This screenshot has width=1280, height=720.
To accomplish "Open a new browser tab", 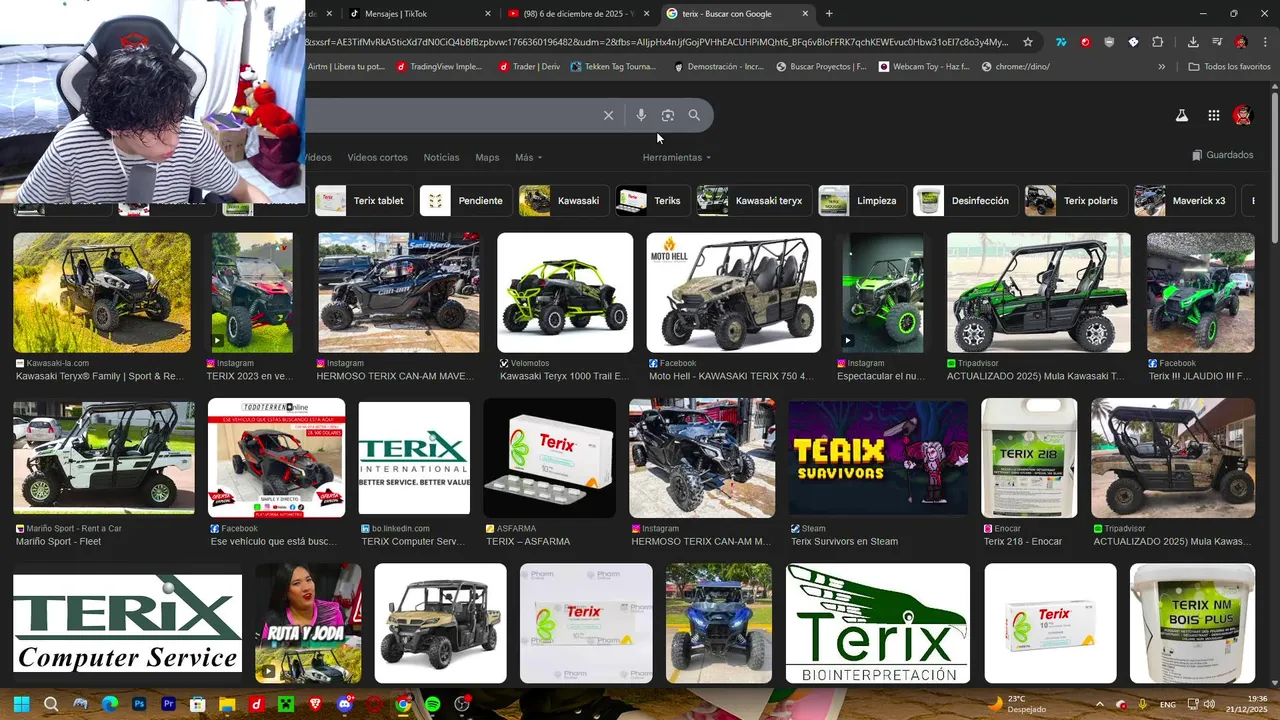I will pos(829,13).
